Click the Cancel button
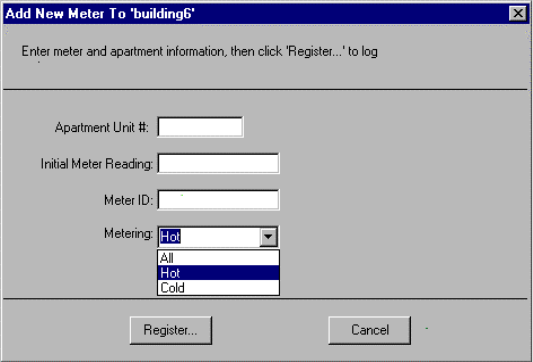The height and width of the screenshot is (362, 533). 369,330
